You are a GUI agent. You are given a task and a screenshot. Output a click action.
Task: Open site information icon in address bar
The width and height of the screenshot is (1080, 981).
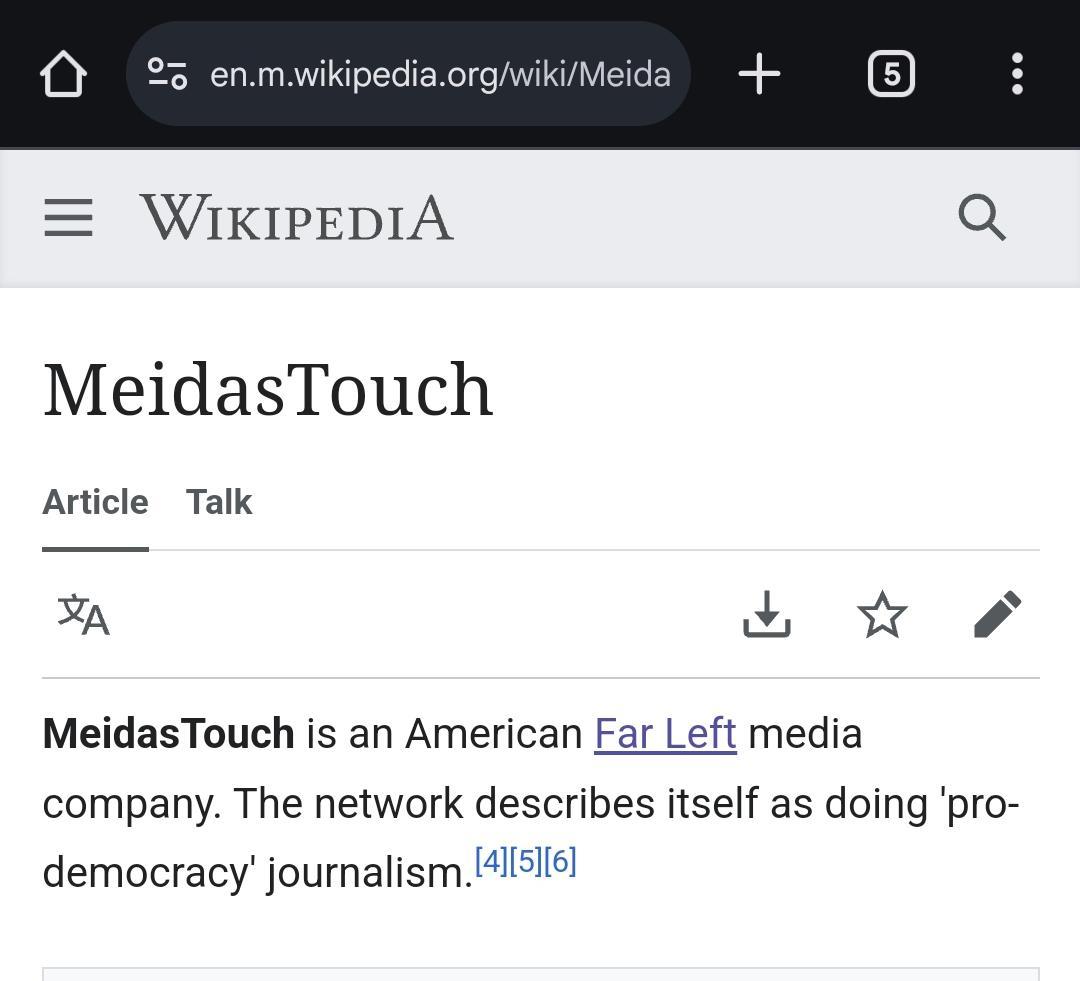click(167, 74)
